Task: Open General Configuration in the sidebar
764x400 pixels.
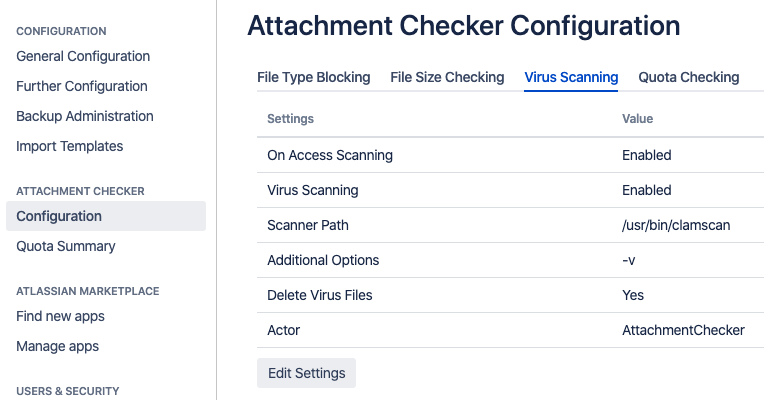Action: (83, 56)
